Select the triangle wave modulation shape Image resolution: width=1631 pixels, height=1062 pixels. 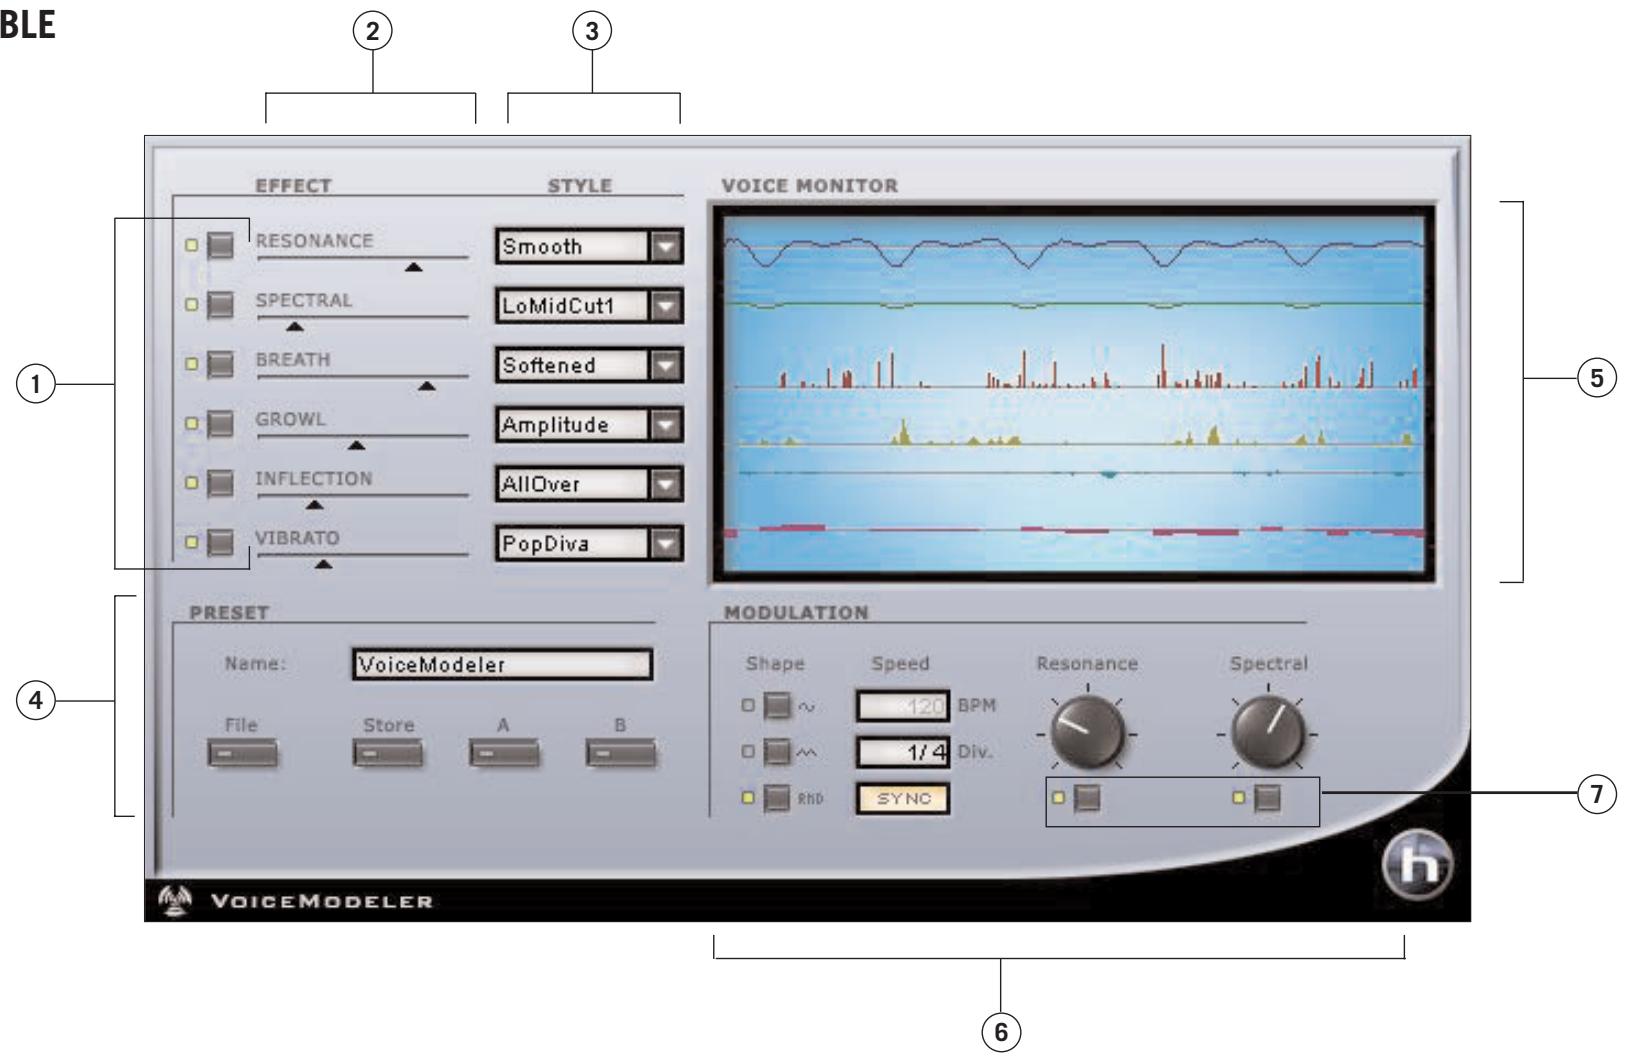(777, 752)
